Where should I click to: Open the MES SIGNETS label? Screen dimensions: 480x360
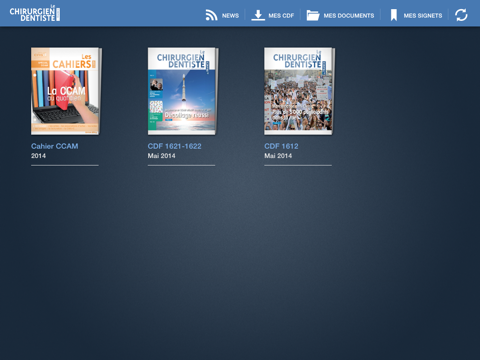(423, 16)
